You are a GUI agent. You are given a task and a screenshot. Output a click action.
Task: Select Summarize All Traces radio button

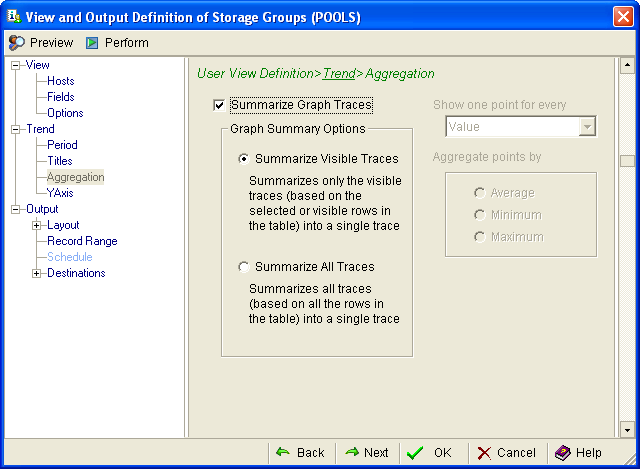click(x=244, y=267)
